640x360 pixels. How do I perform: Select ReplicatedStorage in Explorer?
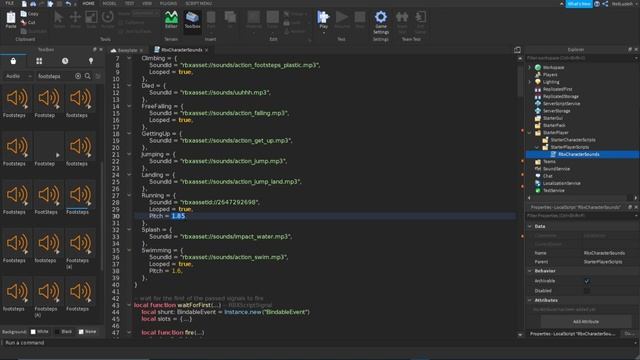560,96
